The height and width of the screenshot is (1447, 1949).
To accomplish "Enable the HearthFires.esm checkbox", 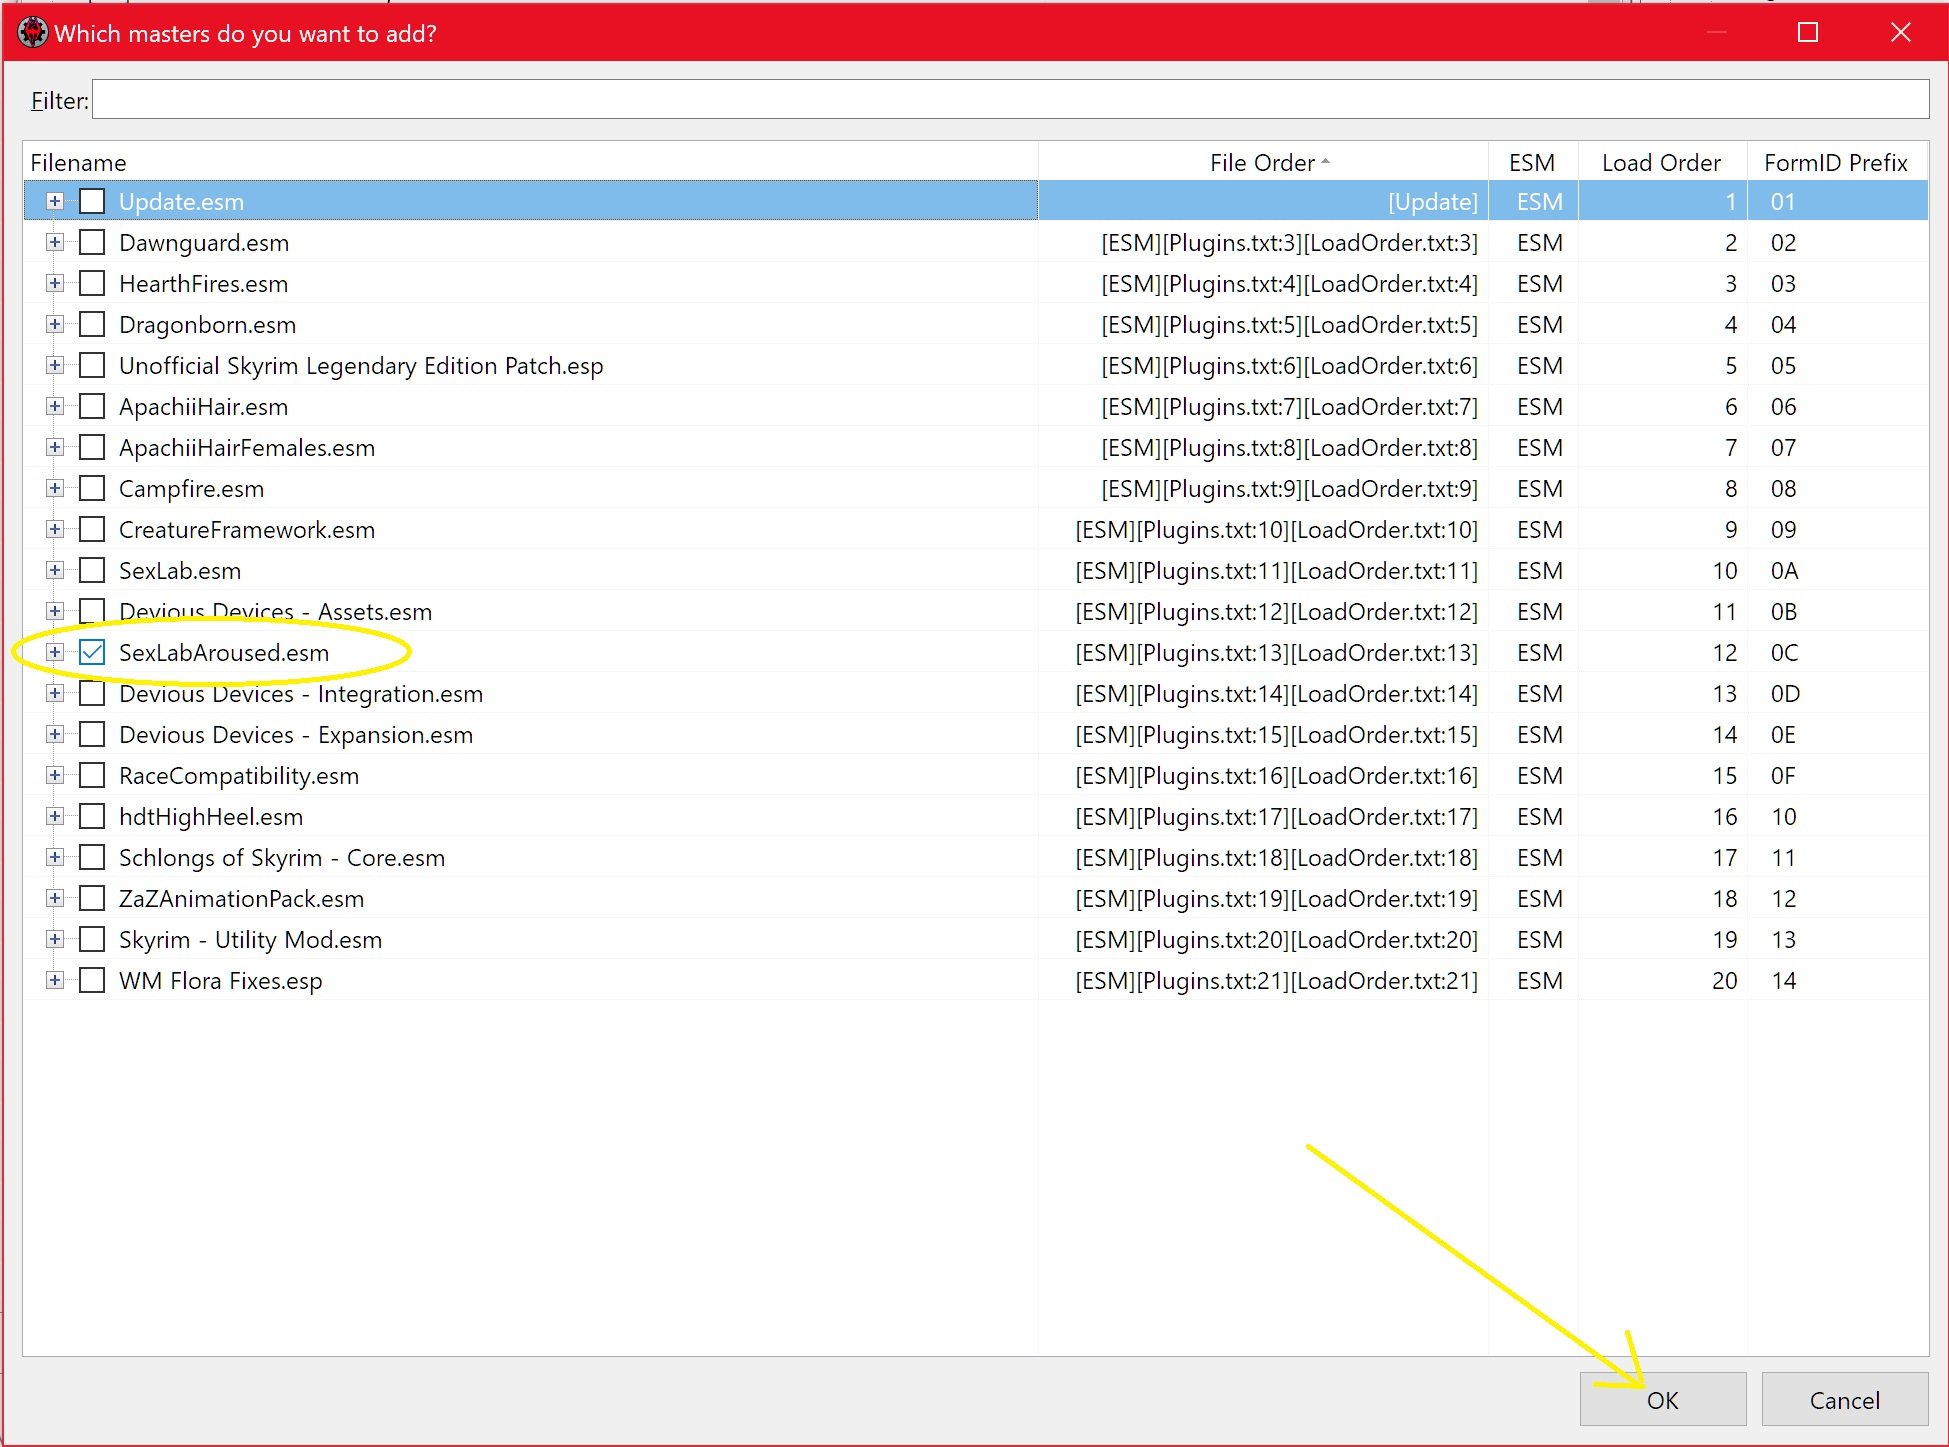I will tap(92, 283).
